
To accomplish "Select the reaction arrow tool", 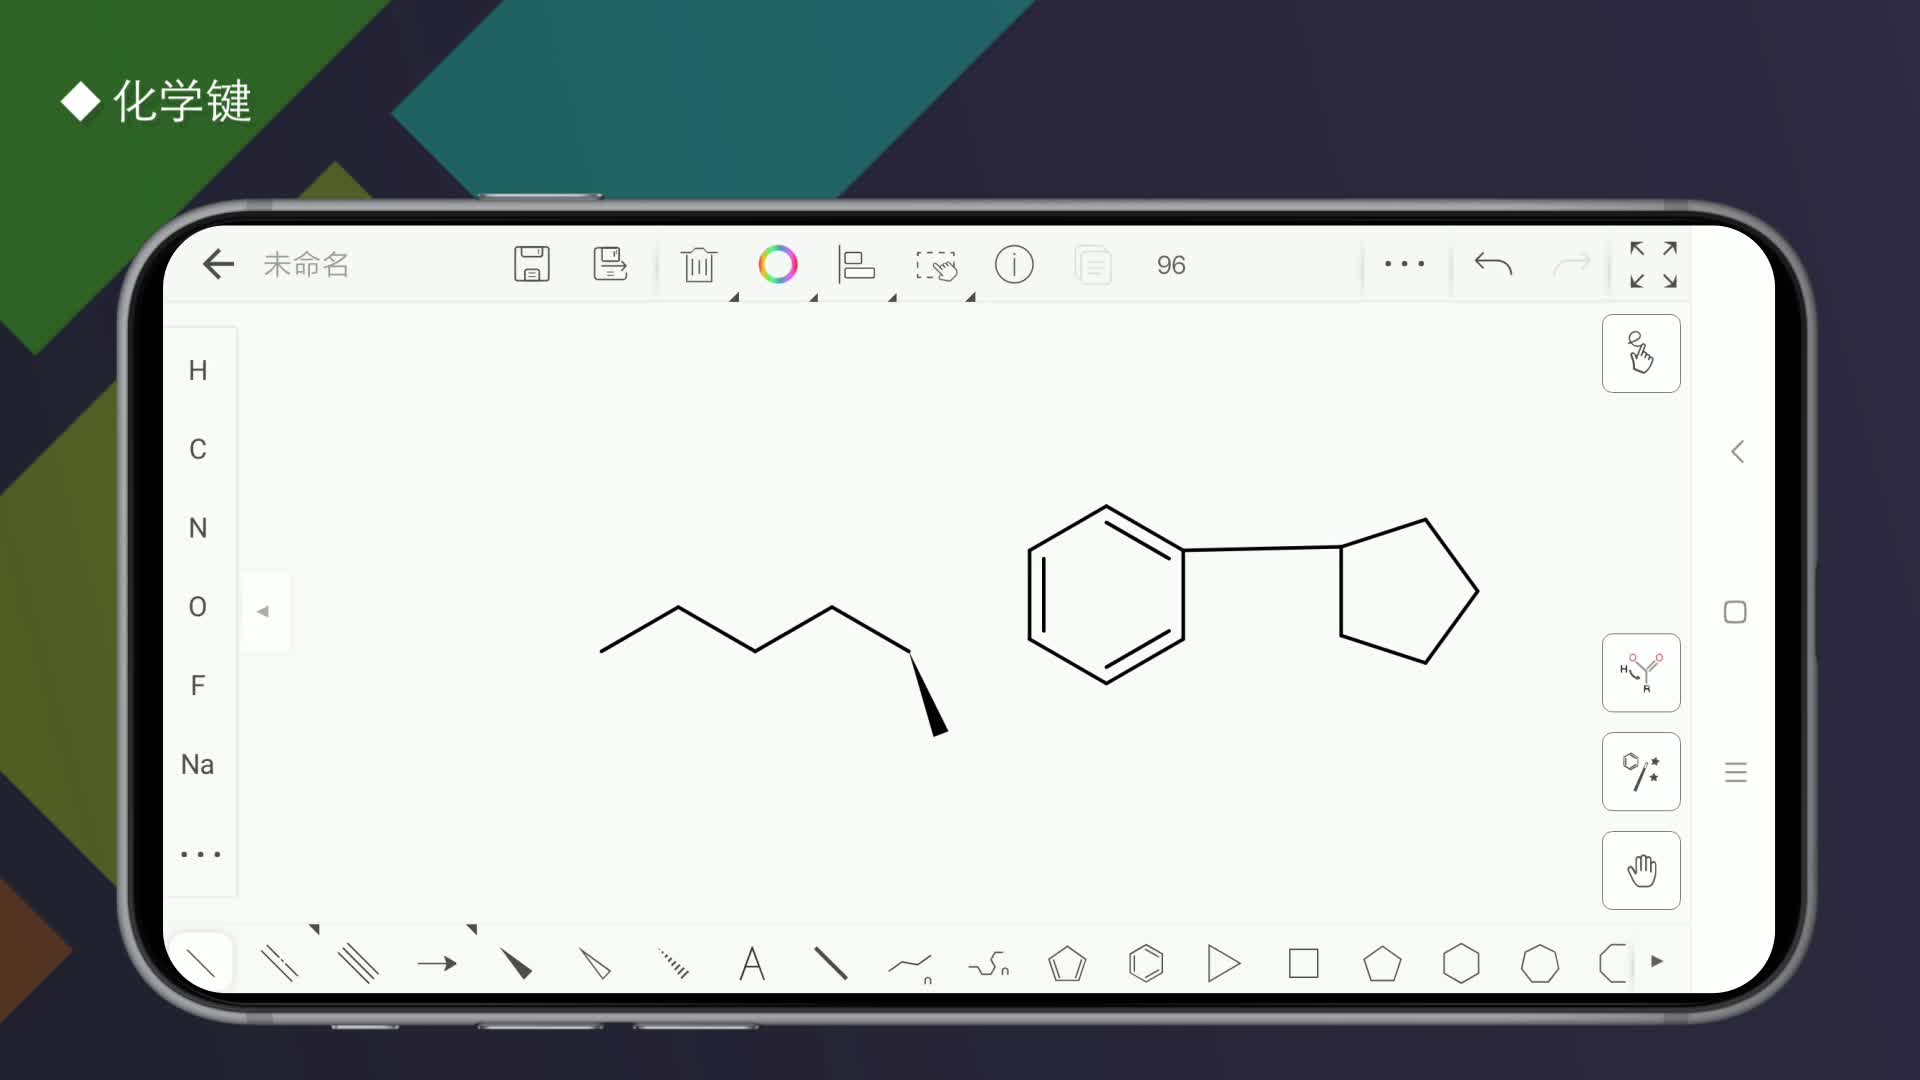I will pos(437,964).
